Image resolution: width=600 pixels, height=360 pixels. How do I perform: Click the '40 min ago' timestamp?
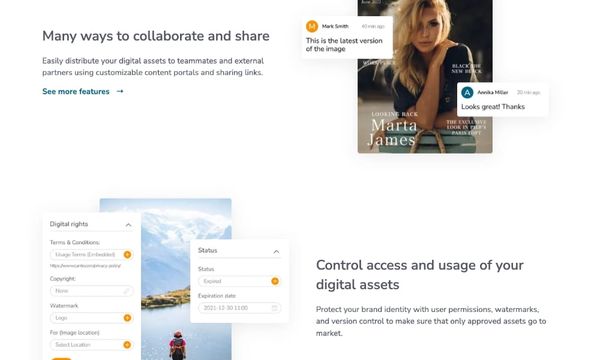coord(373,26)
